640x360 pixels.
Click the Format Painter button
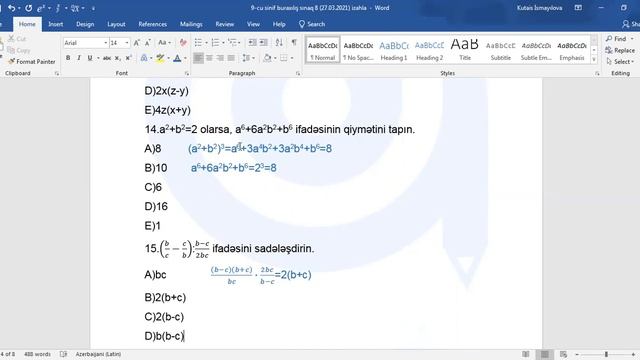tap(31, 62)
